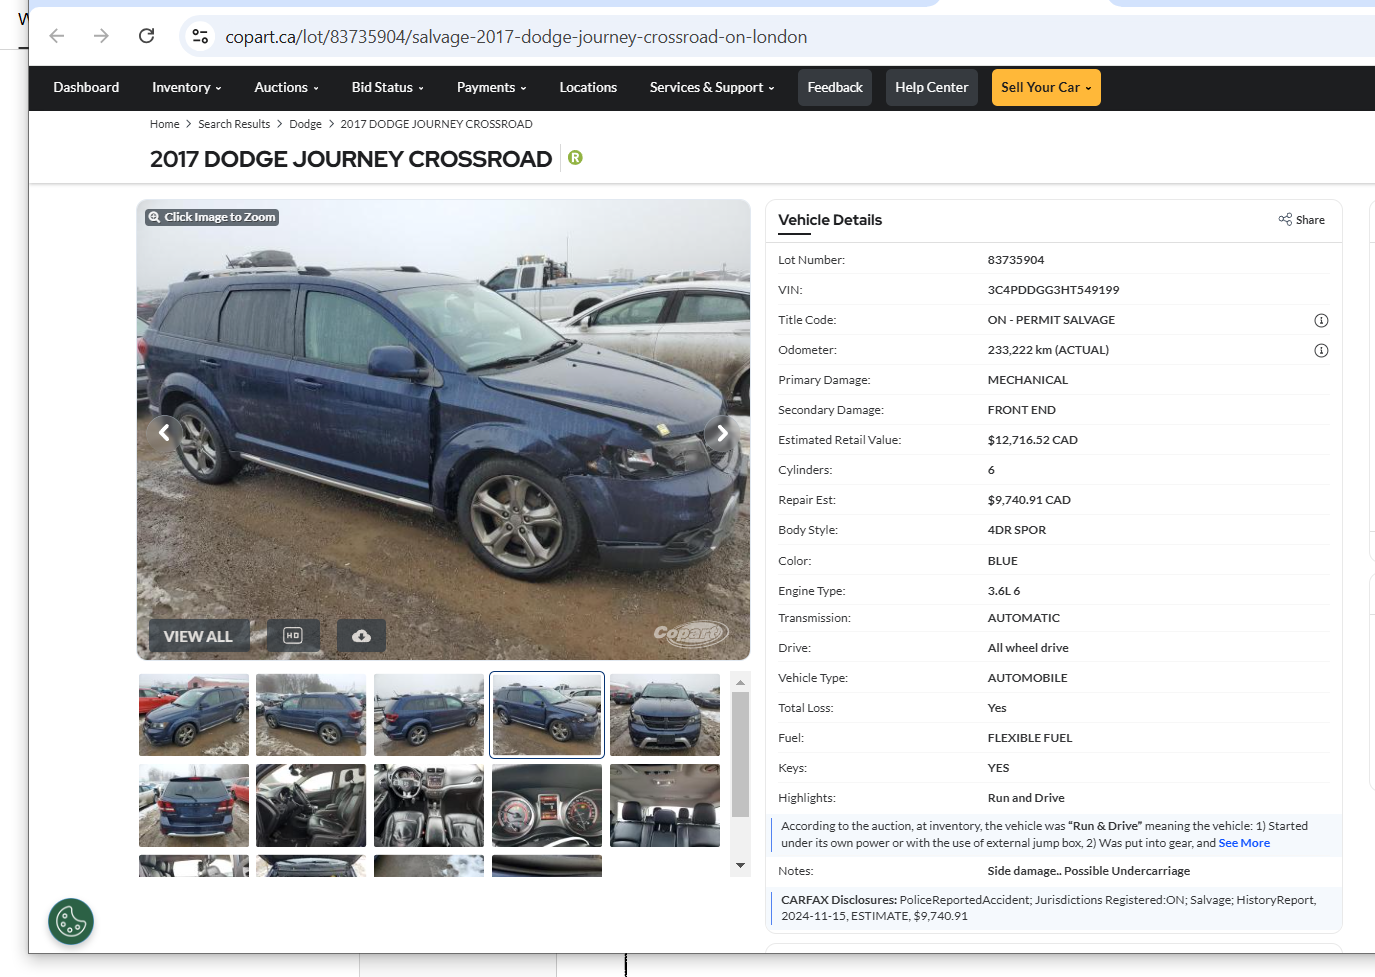Select second thumbnail rear-left view
Screen dimensions: 1375x977
tap(311, 714)
